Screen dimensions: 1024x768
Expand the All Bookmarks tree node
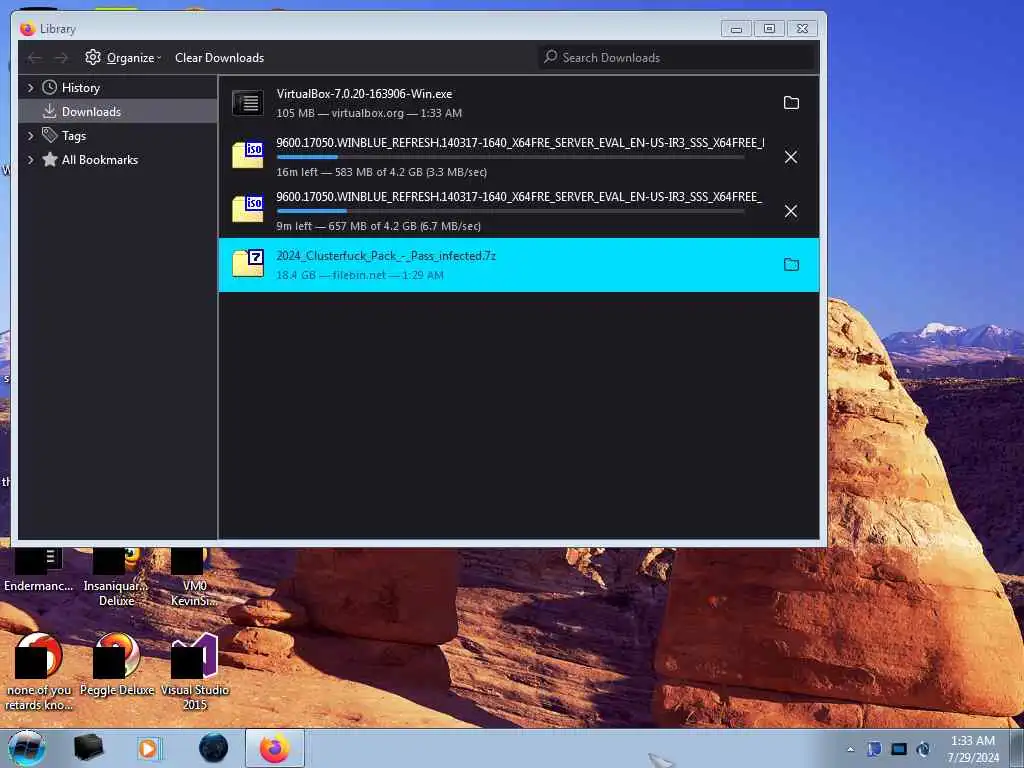[x=30, y=159]
